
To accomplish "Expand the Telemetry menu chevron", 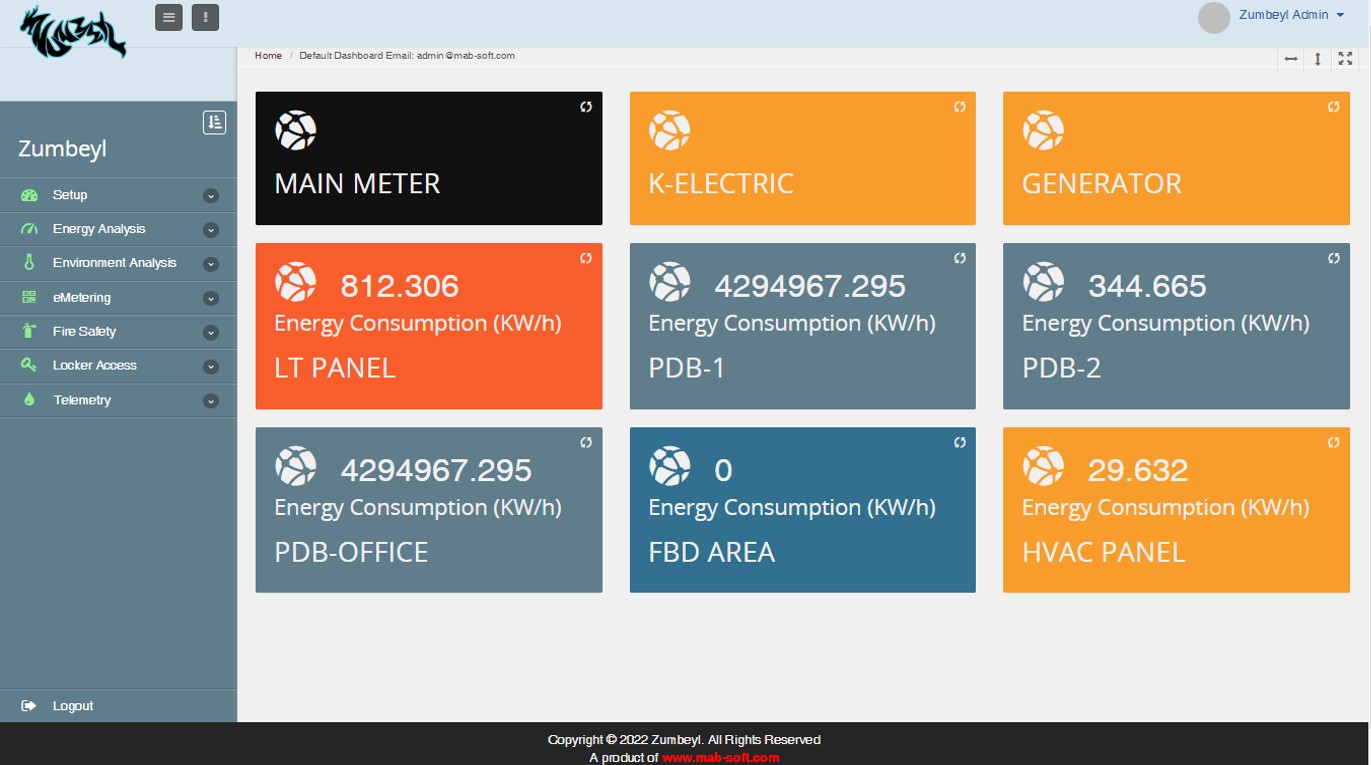I will [210, 401].
